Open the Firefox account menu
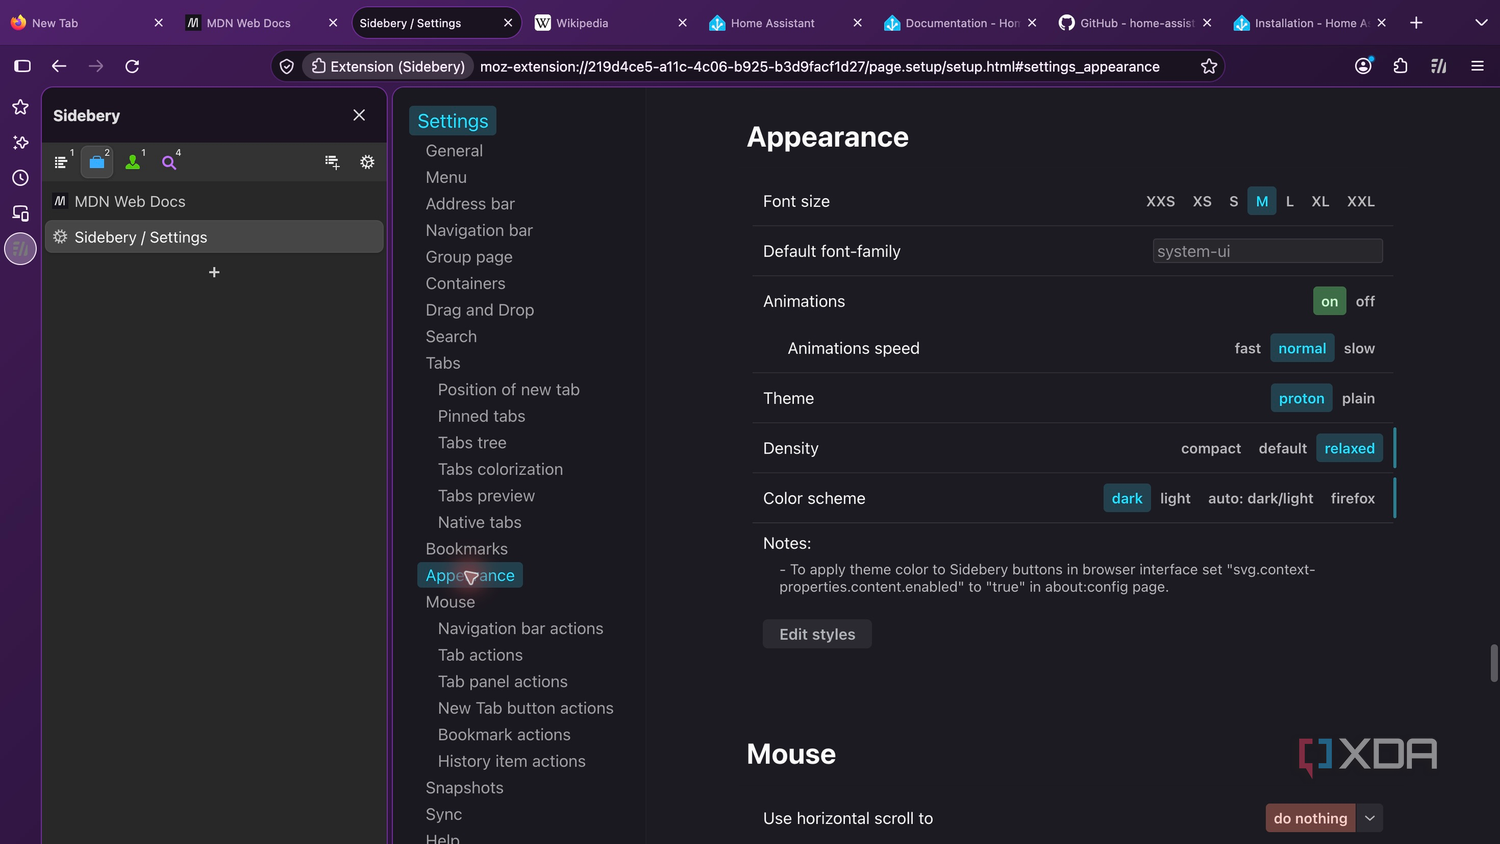 (x=1363, y=66)
